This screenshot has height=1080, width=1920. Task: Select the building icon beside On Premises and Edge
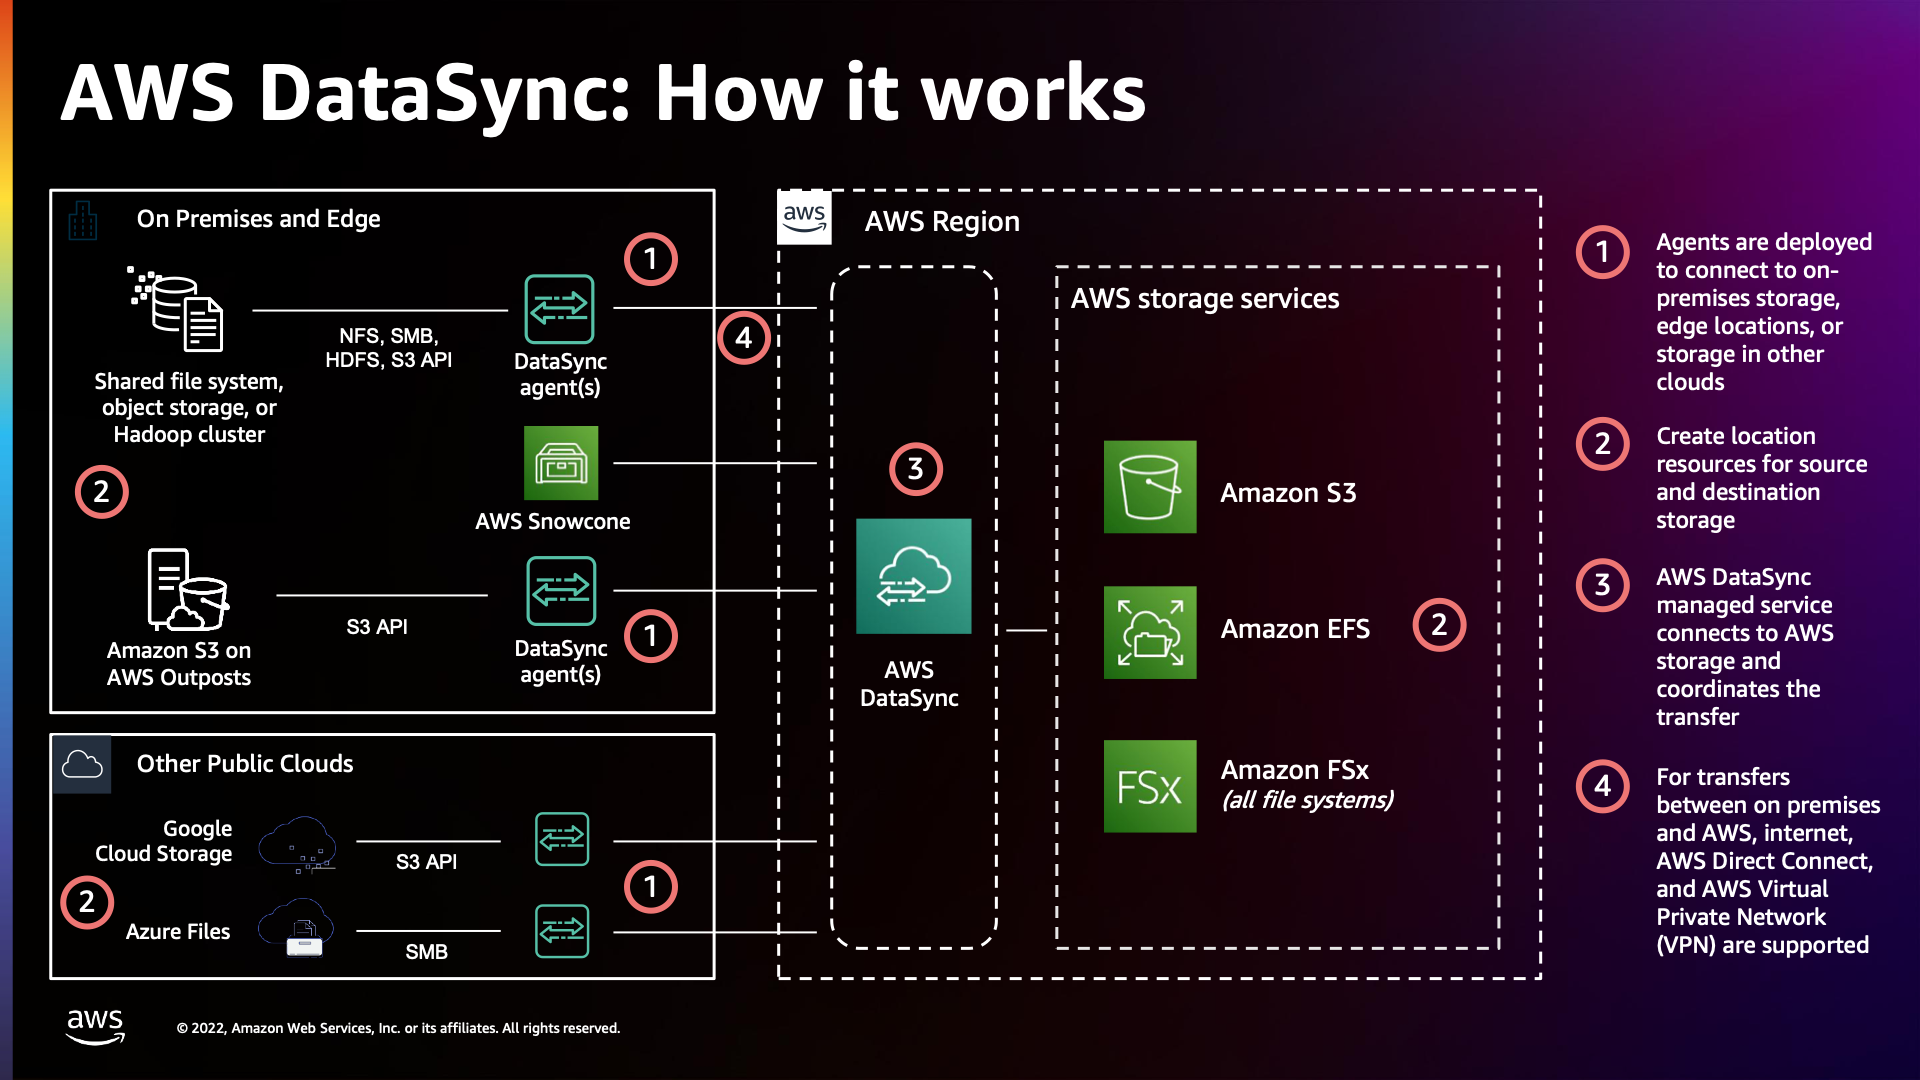[x=83, y=218]
